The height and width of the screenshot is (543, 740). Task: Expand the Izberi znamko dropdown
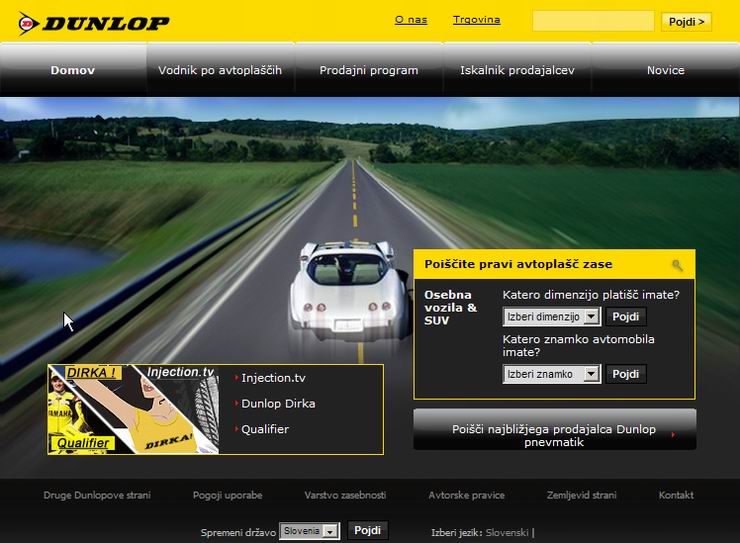coord(552,374)
